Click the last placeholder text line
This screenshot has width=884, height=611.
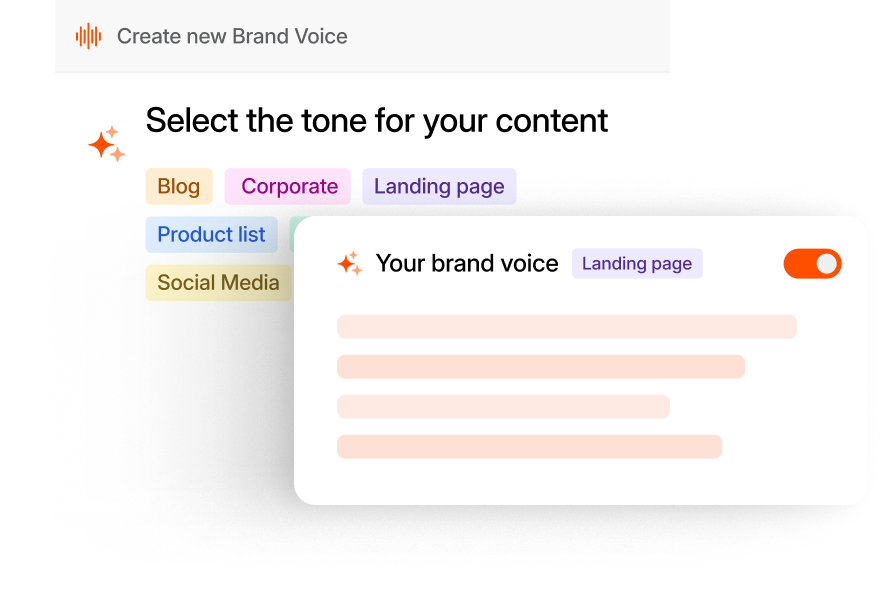529,445
